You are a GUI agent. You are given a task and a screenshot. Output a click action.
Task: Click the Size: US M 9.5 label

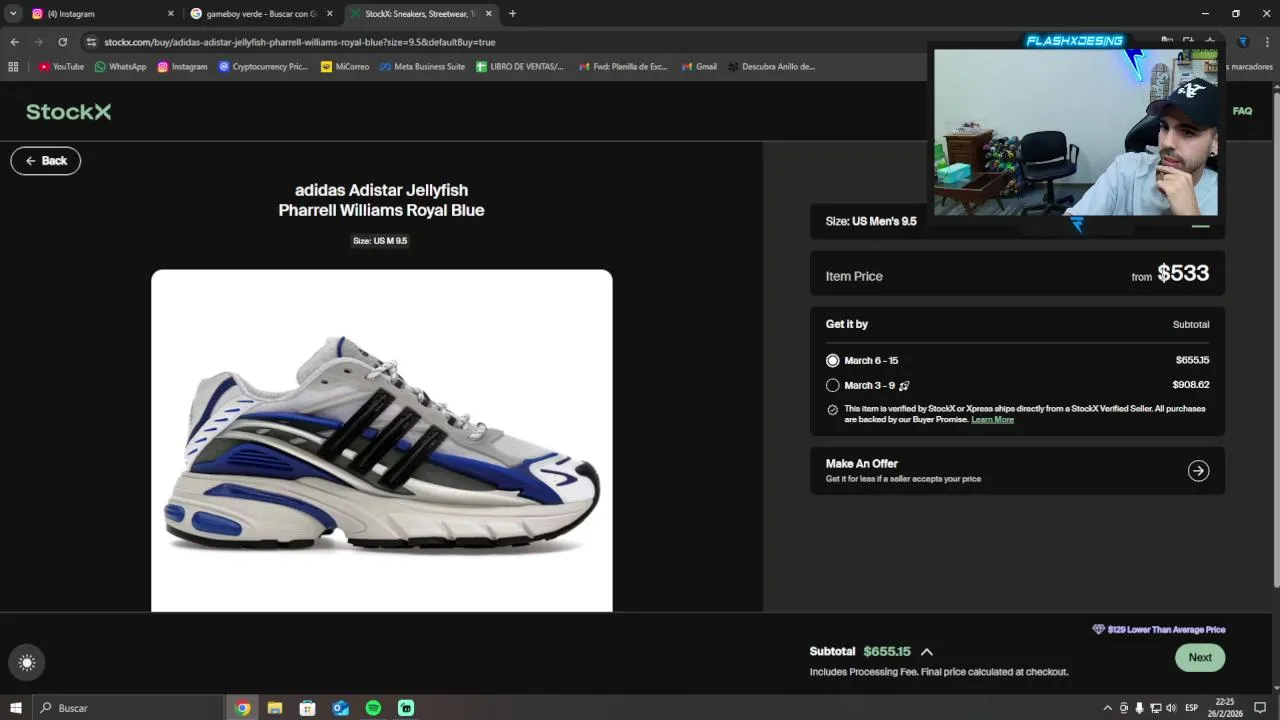tap(380, 241)
